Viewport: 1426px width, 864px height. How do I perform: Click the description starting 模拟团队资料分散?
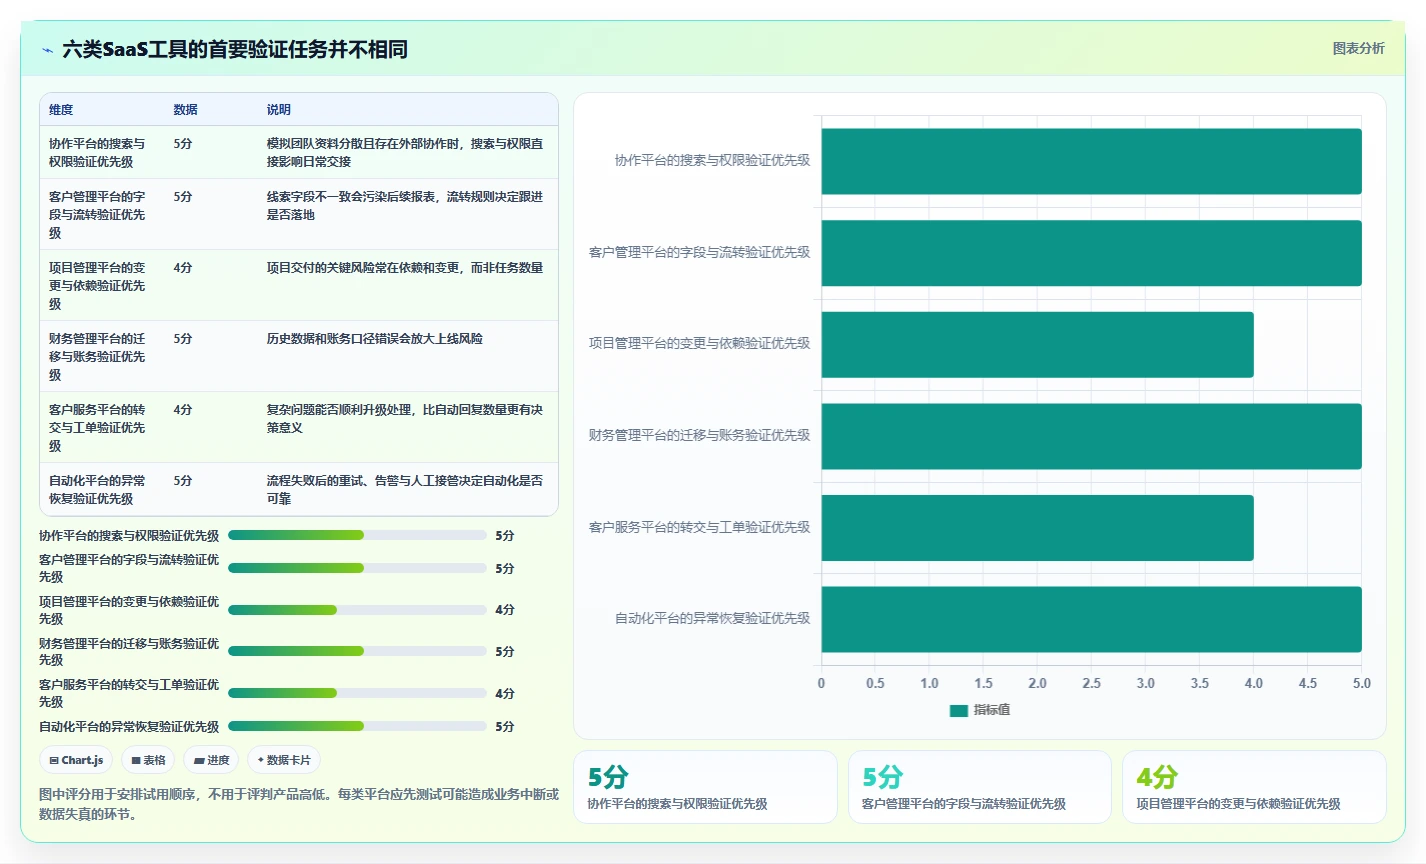point(405,152)
